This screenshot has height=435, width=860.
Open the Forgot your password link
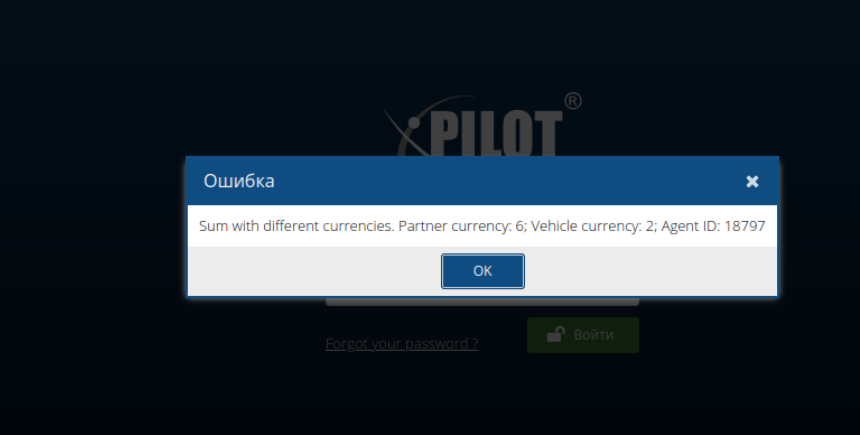(x=401, y=344)
